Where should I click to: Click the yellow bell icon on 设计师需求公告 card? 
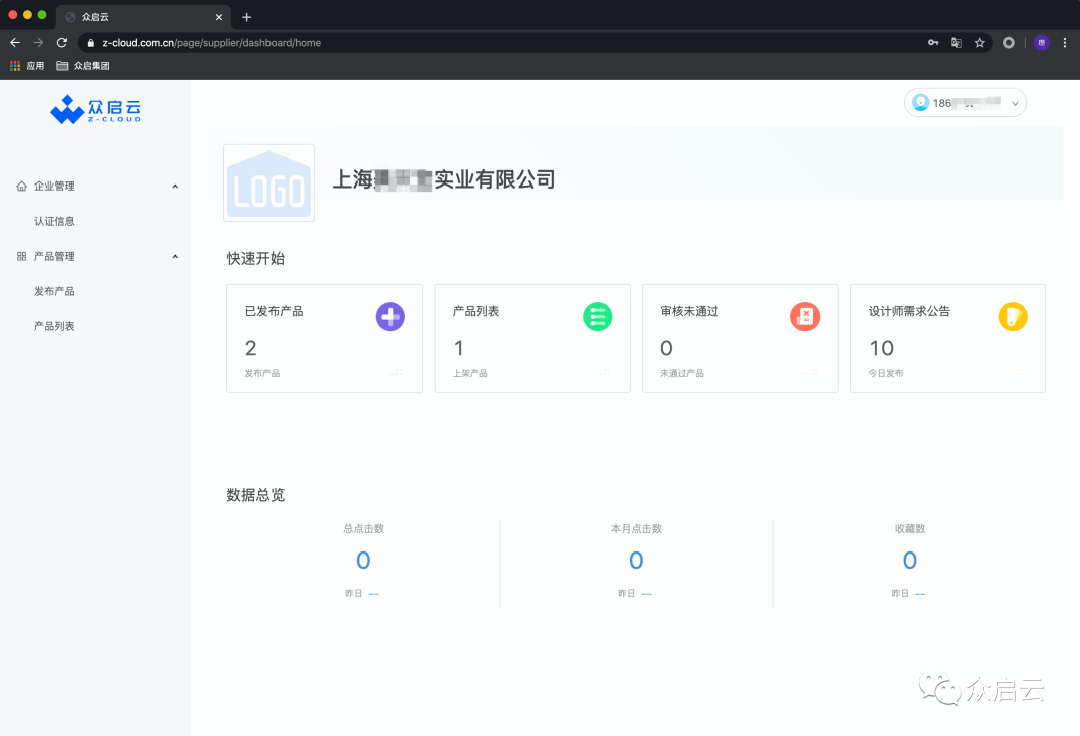click(x=1012, y=316)
